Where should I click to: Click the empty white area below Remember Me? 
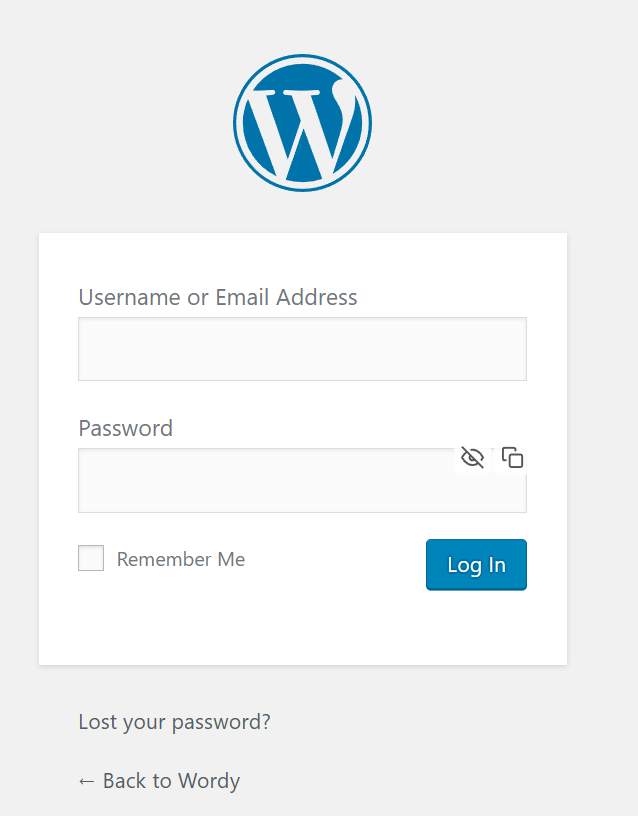coord(250,625)
